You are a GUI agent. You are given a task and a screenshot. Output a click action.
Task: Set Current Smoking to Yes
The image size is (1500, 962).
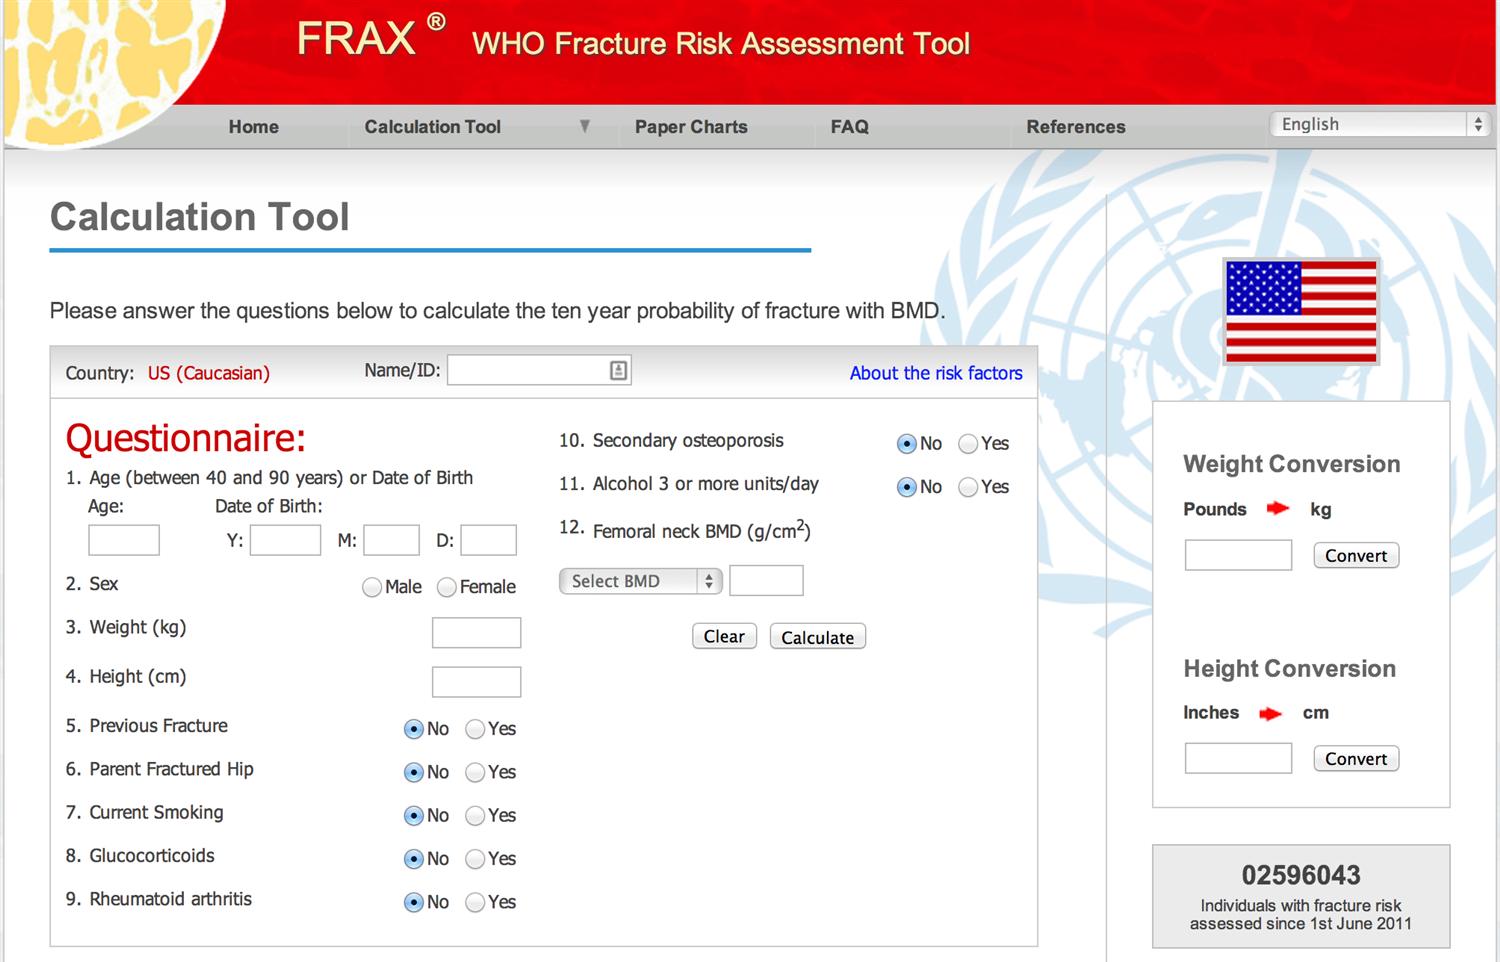[475, 816]
